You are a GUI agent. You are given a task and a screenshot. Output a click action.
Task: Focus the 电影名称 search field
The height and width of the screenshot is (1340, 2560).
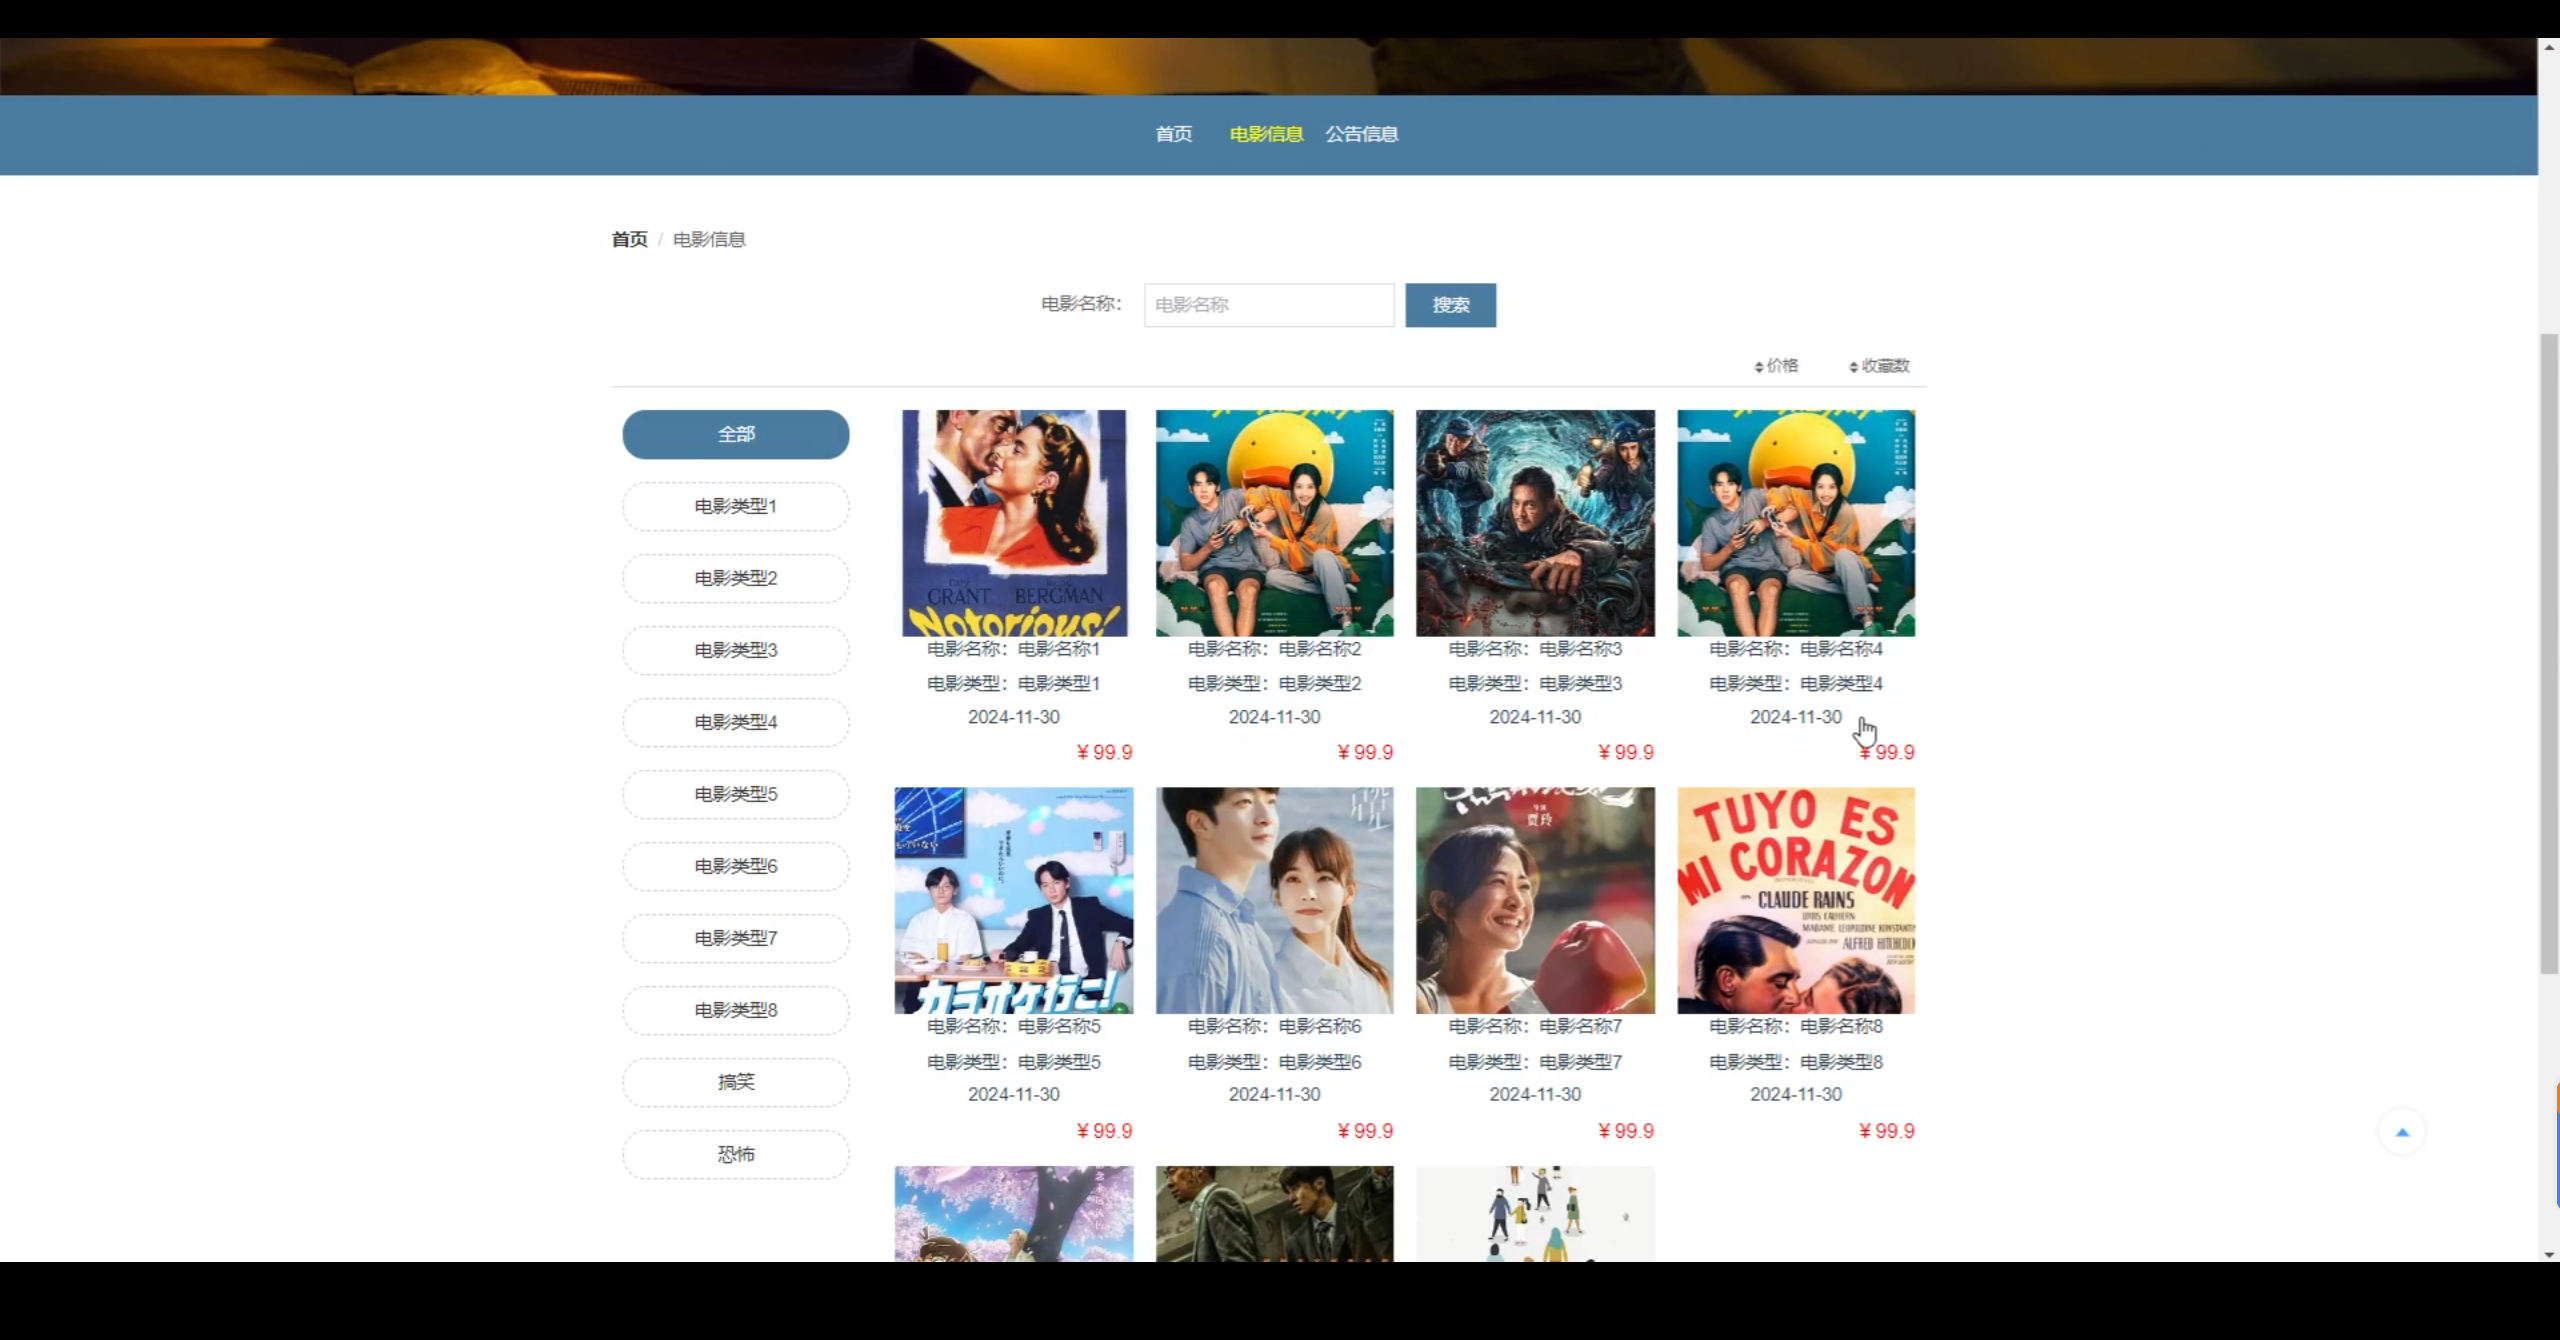[1268, 305]
